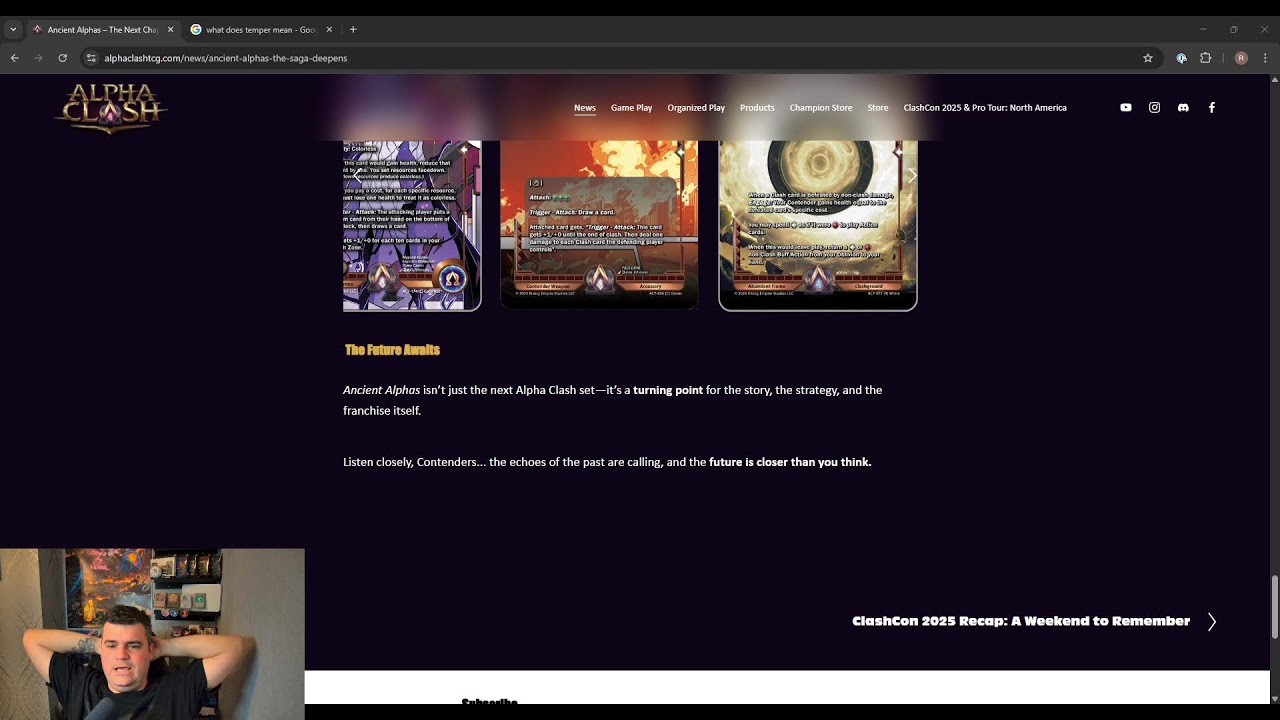Open the News menu item
The image size is (1280, 720).
585,108
